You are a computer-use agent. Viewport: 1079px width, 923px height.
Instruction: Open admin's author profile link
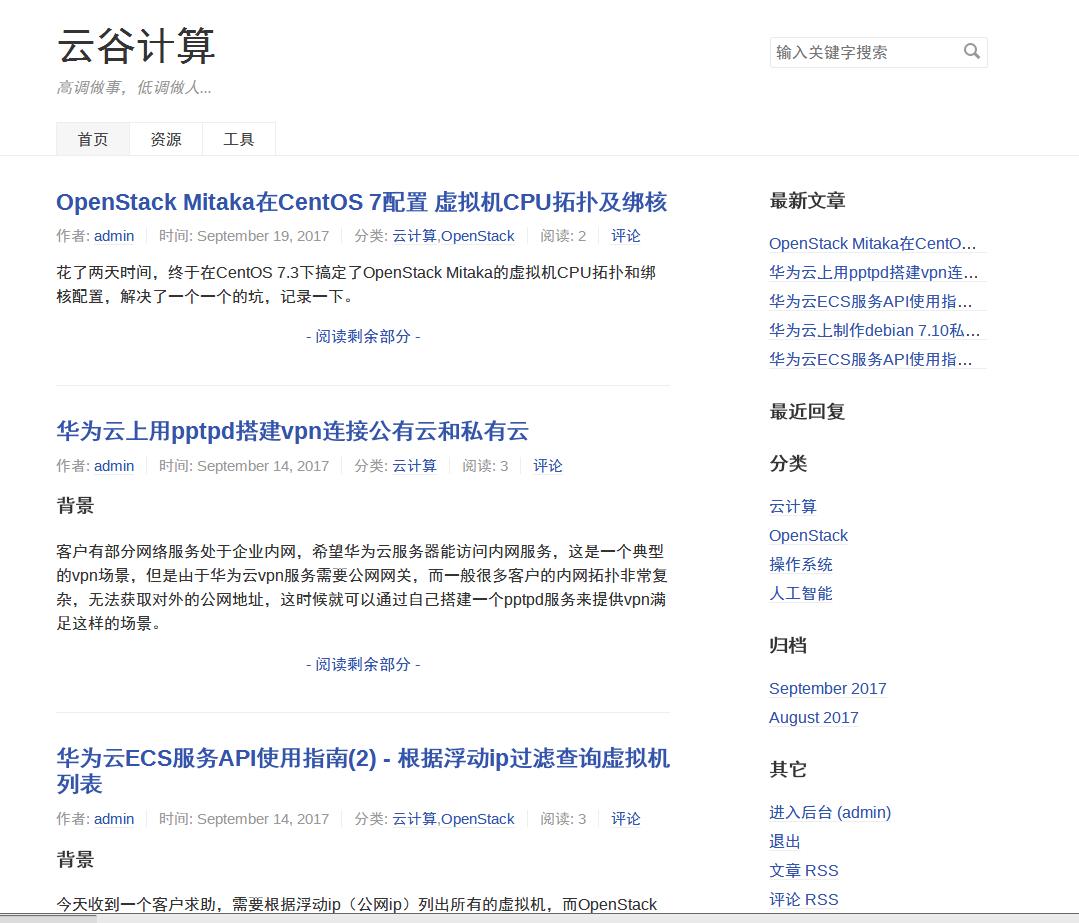(x=113, y=236)
